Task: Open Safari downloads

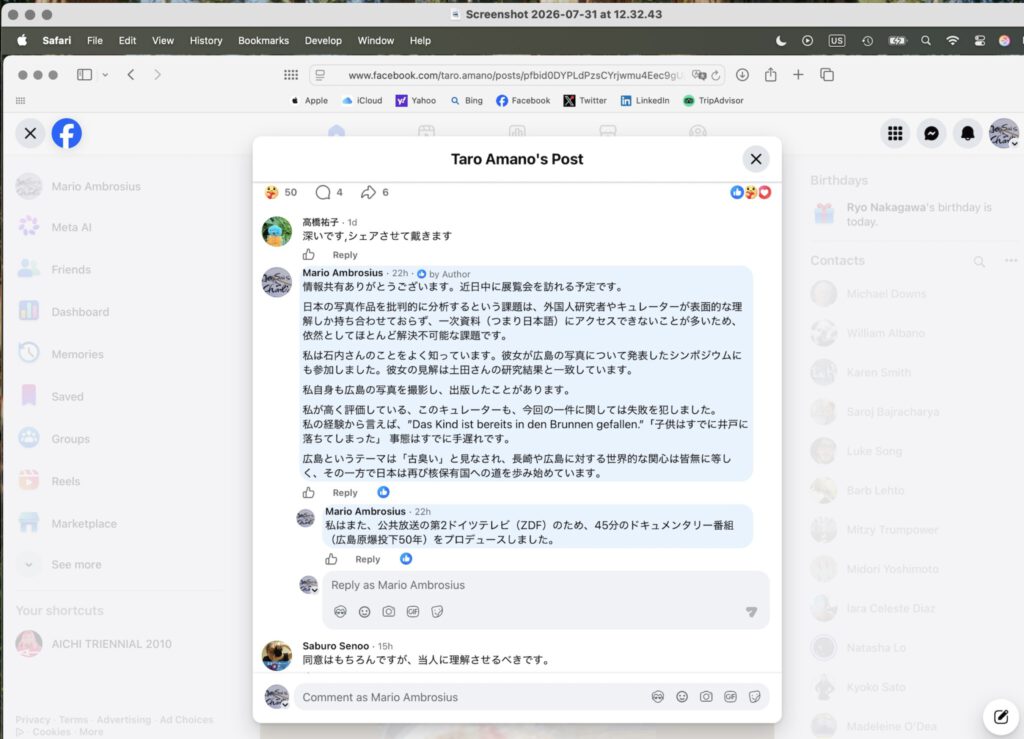Action: (x=742, y=74)
